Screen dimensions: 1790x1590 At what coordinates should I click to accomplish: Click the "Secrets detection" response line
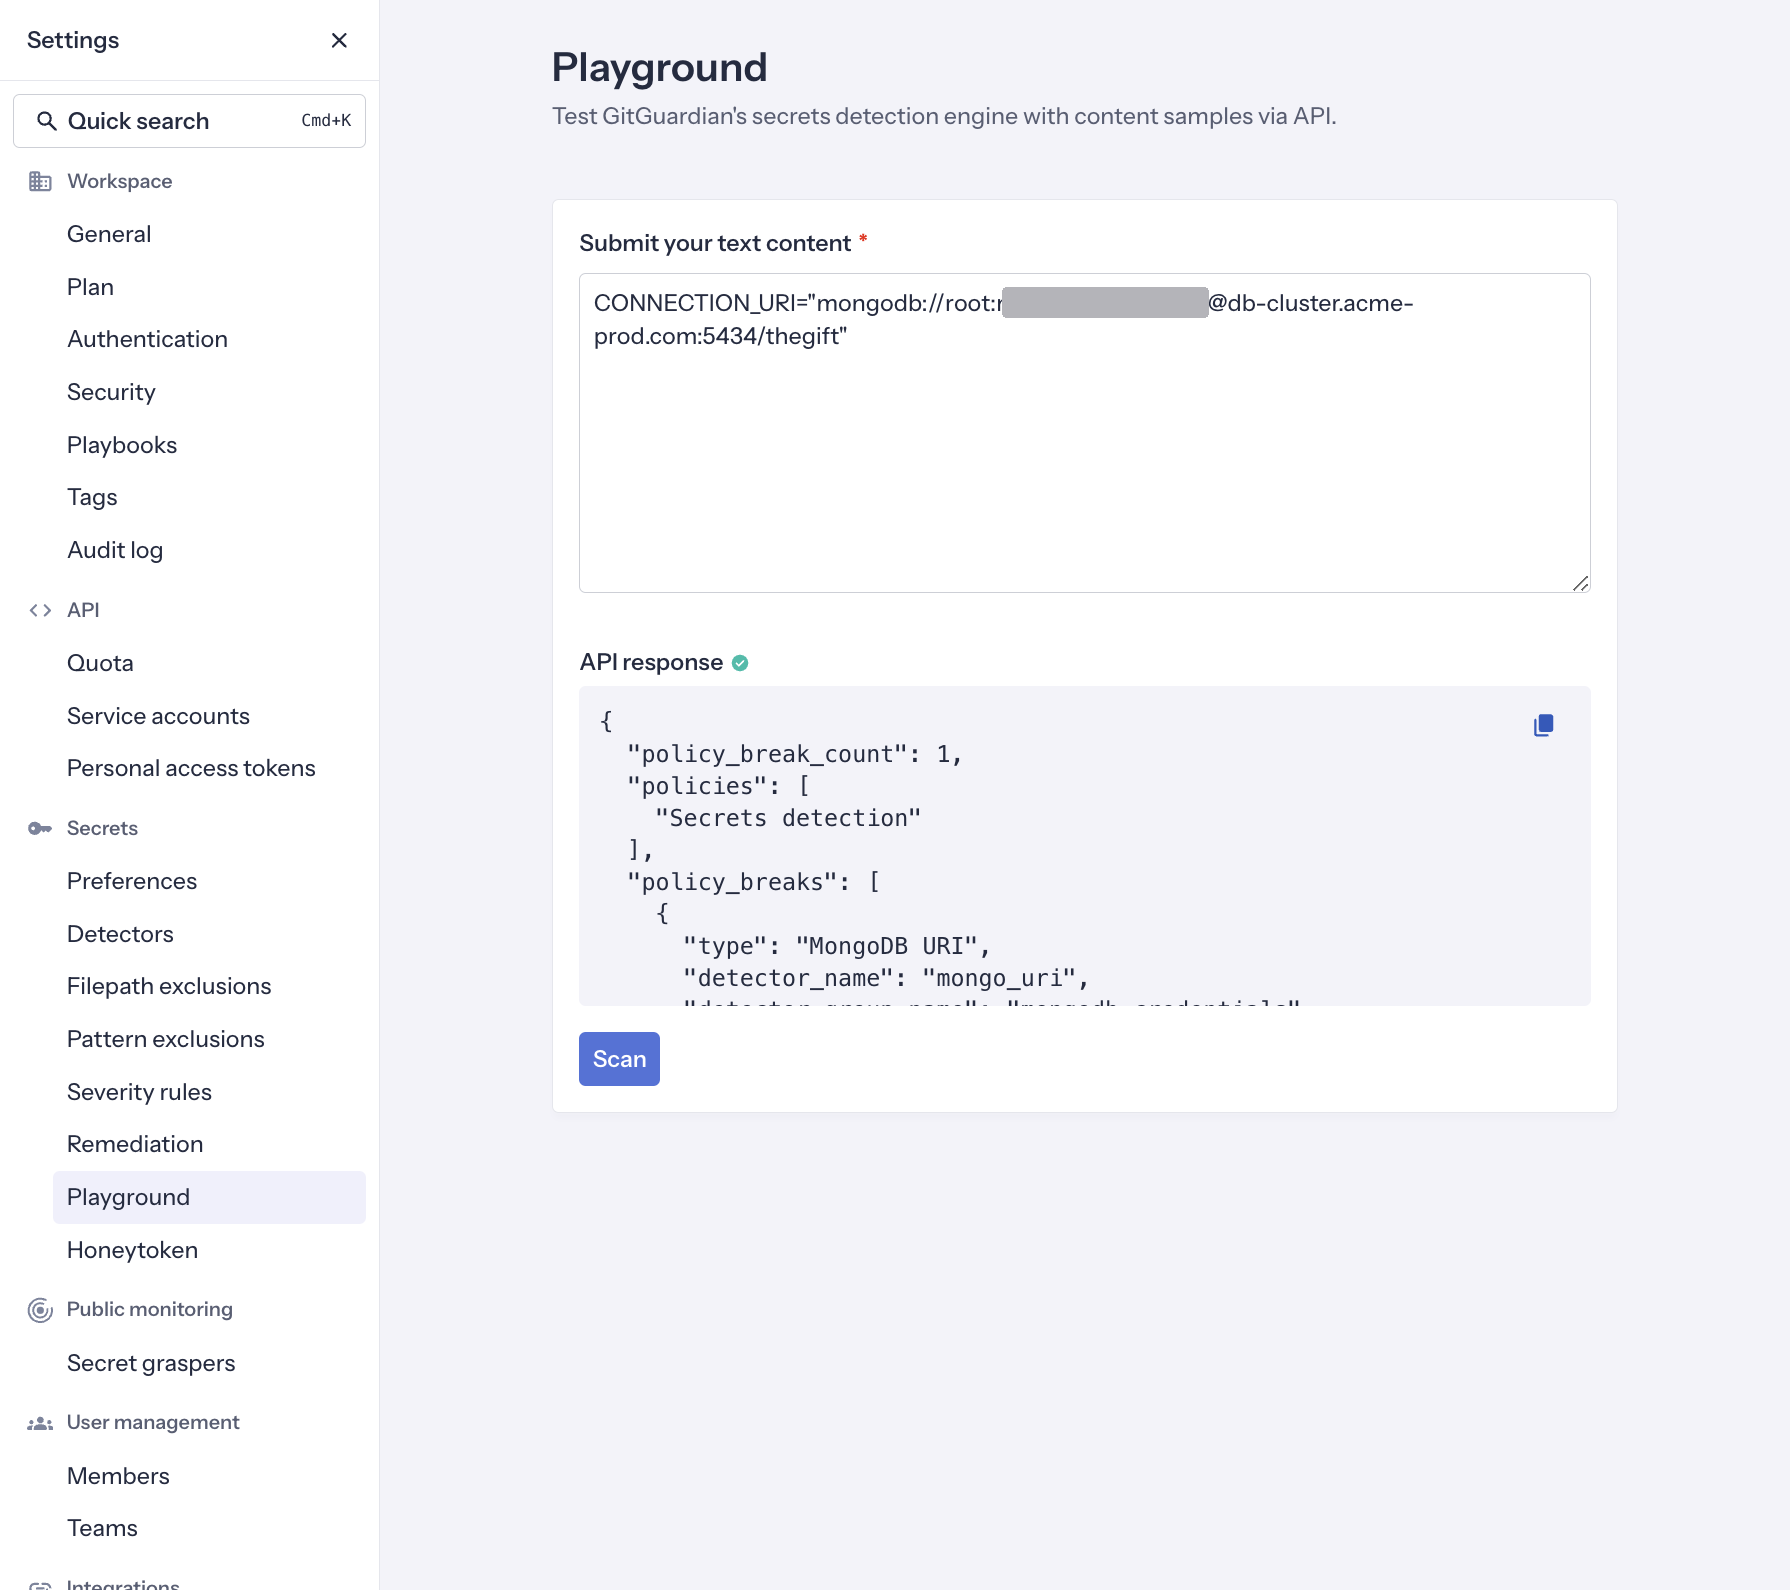click(788, 818)
